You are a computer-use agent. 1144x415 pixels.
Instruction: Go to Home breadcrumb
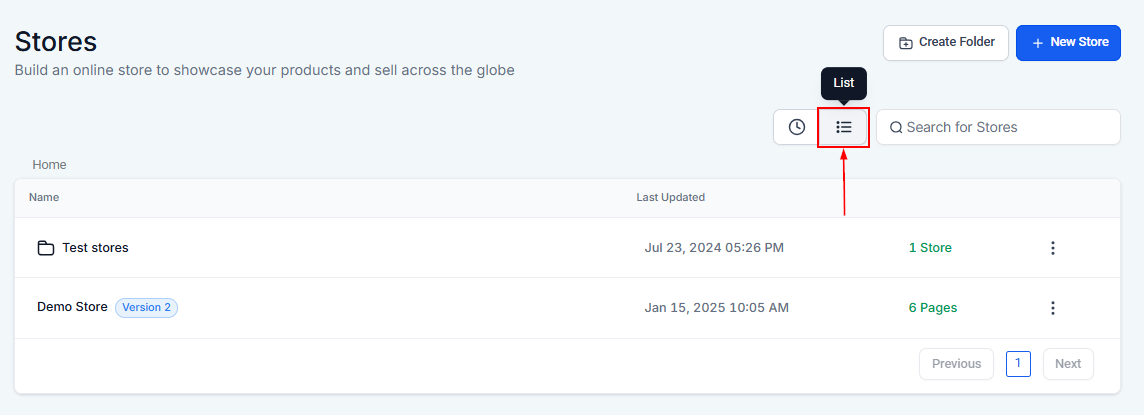[x=49, y=164]
